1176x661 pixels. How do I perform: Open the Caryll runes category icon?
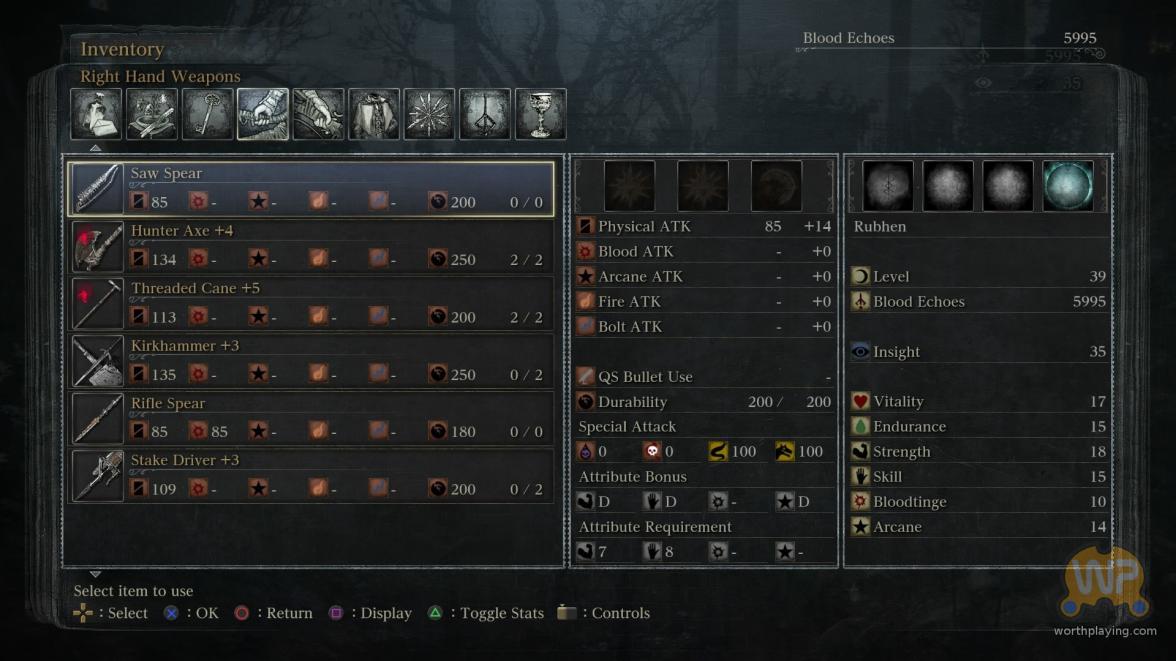pyautogui.click(x=485, y=114)
